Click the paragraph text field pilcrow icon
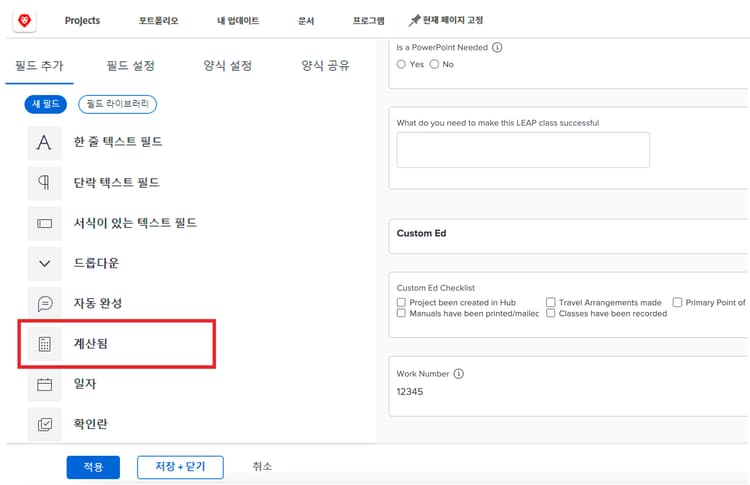Image resolution: width=750 pixels, height=485 pixels. [44, 183]
